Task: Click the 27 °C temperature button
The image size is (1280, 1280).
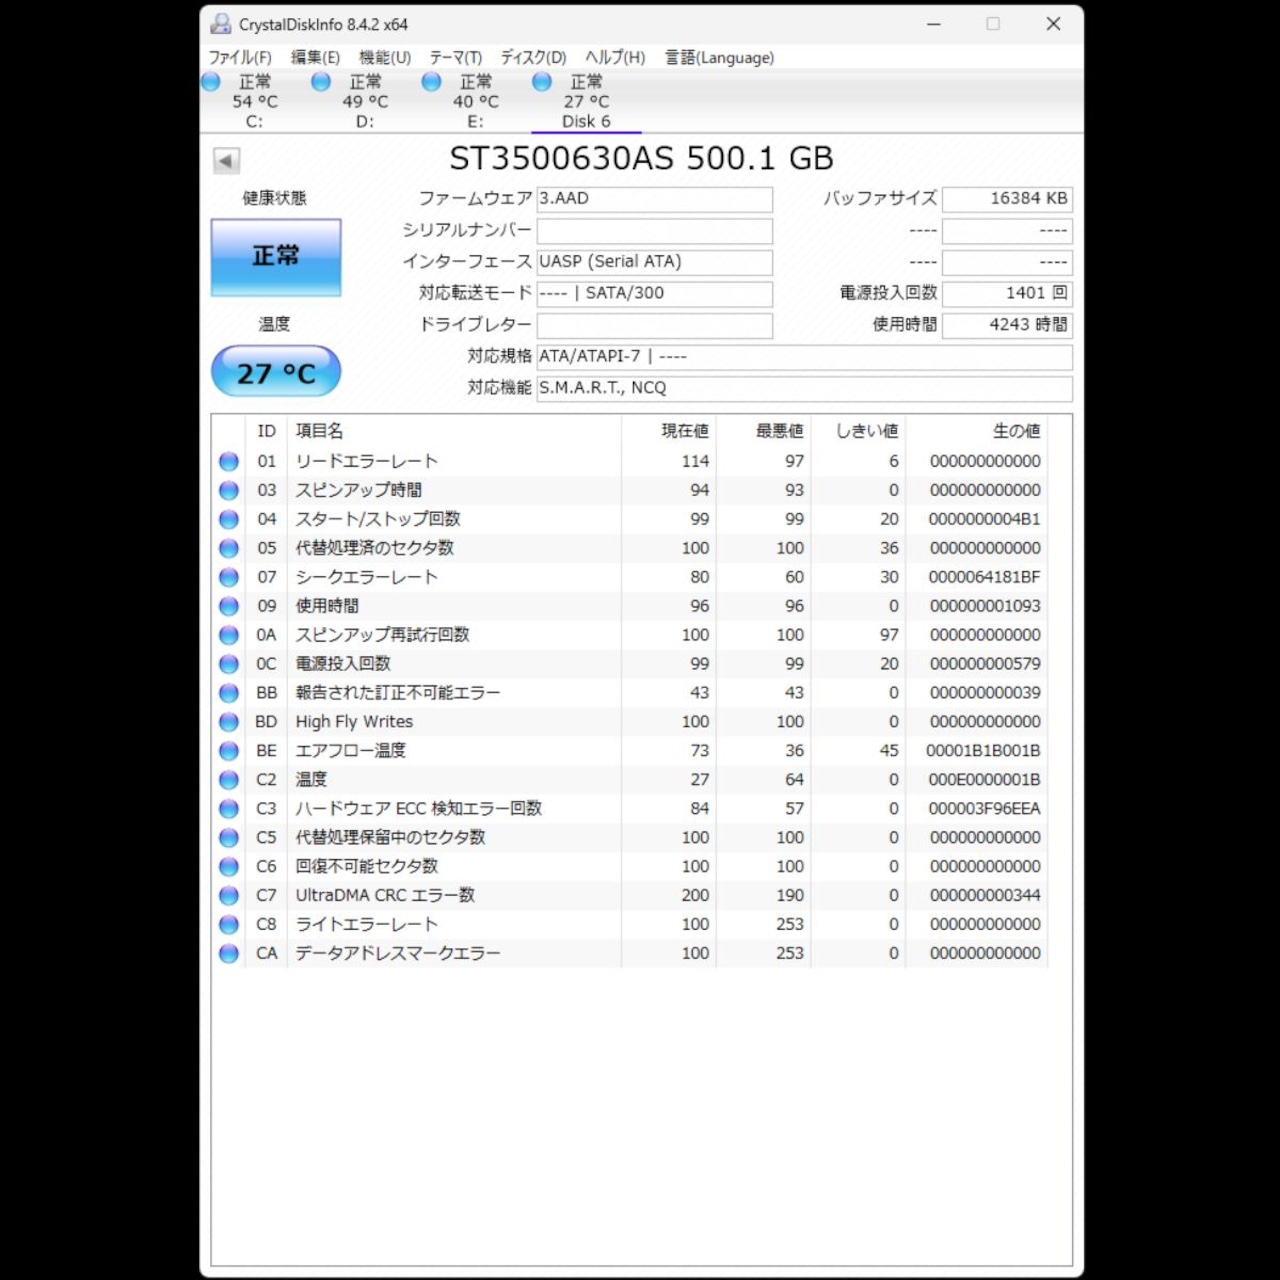Action: point(276,373)
